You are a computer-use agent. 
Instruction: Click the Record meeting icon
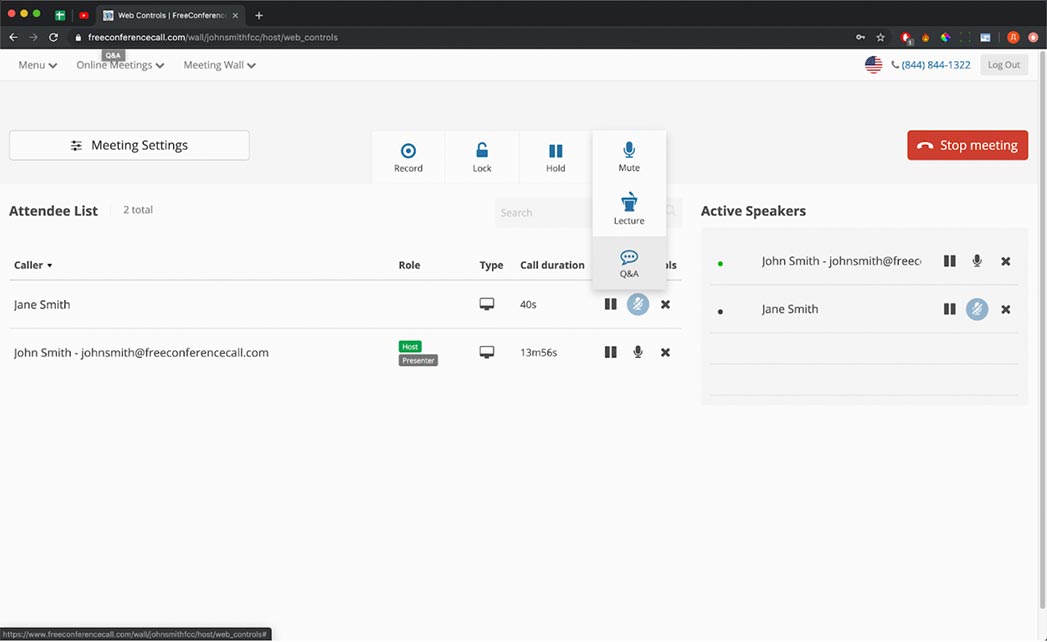408,157
